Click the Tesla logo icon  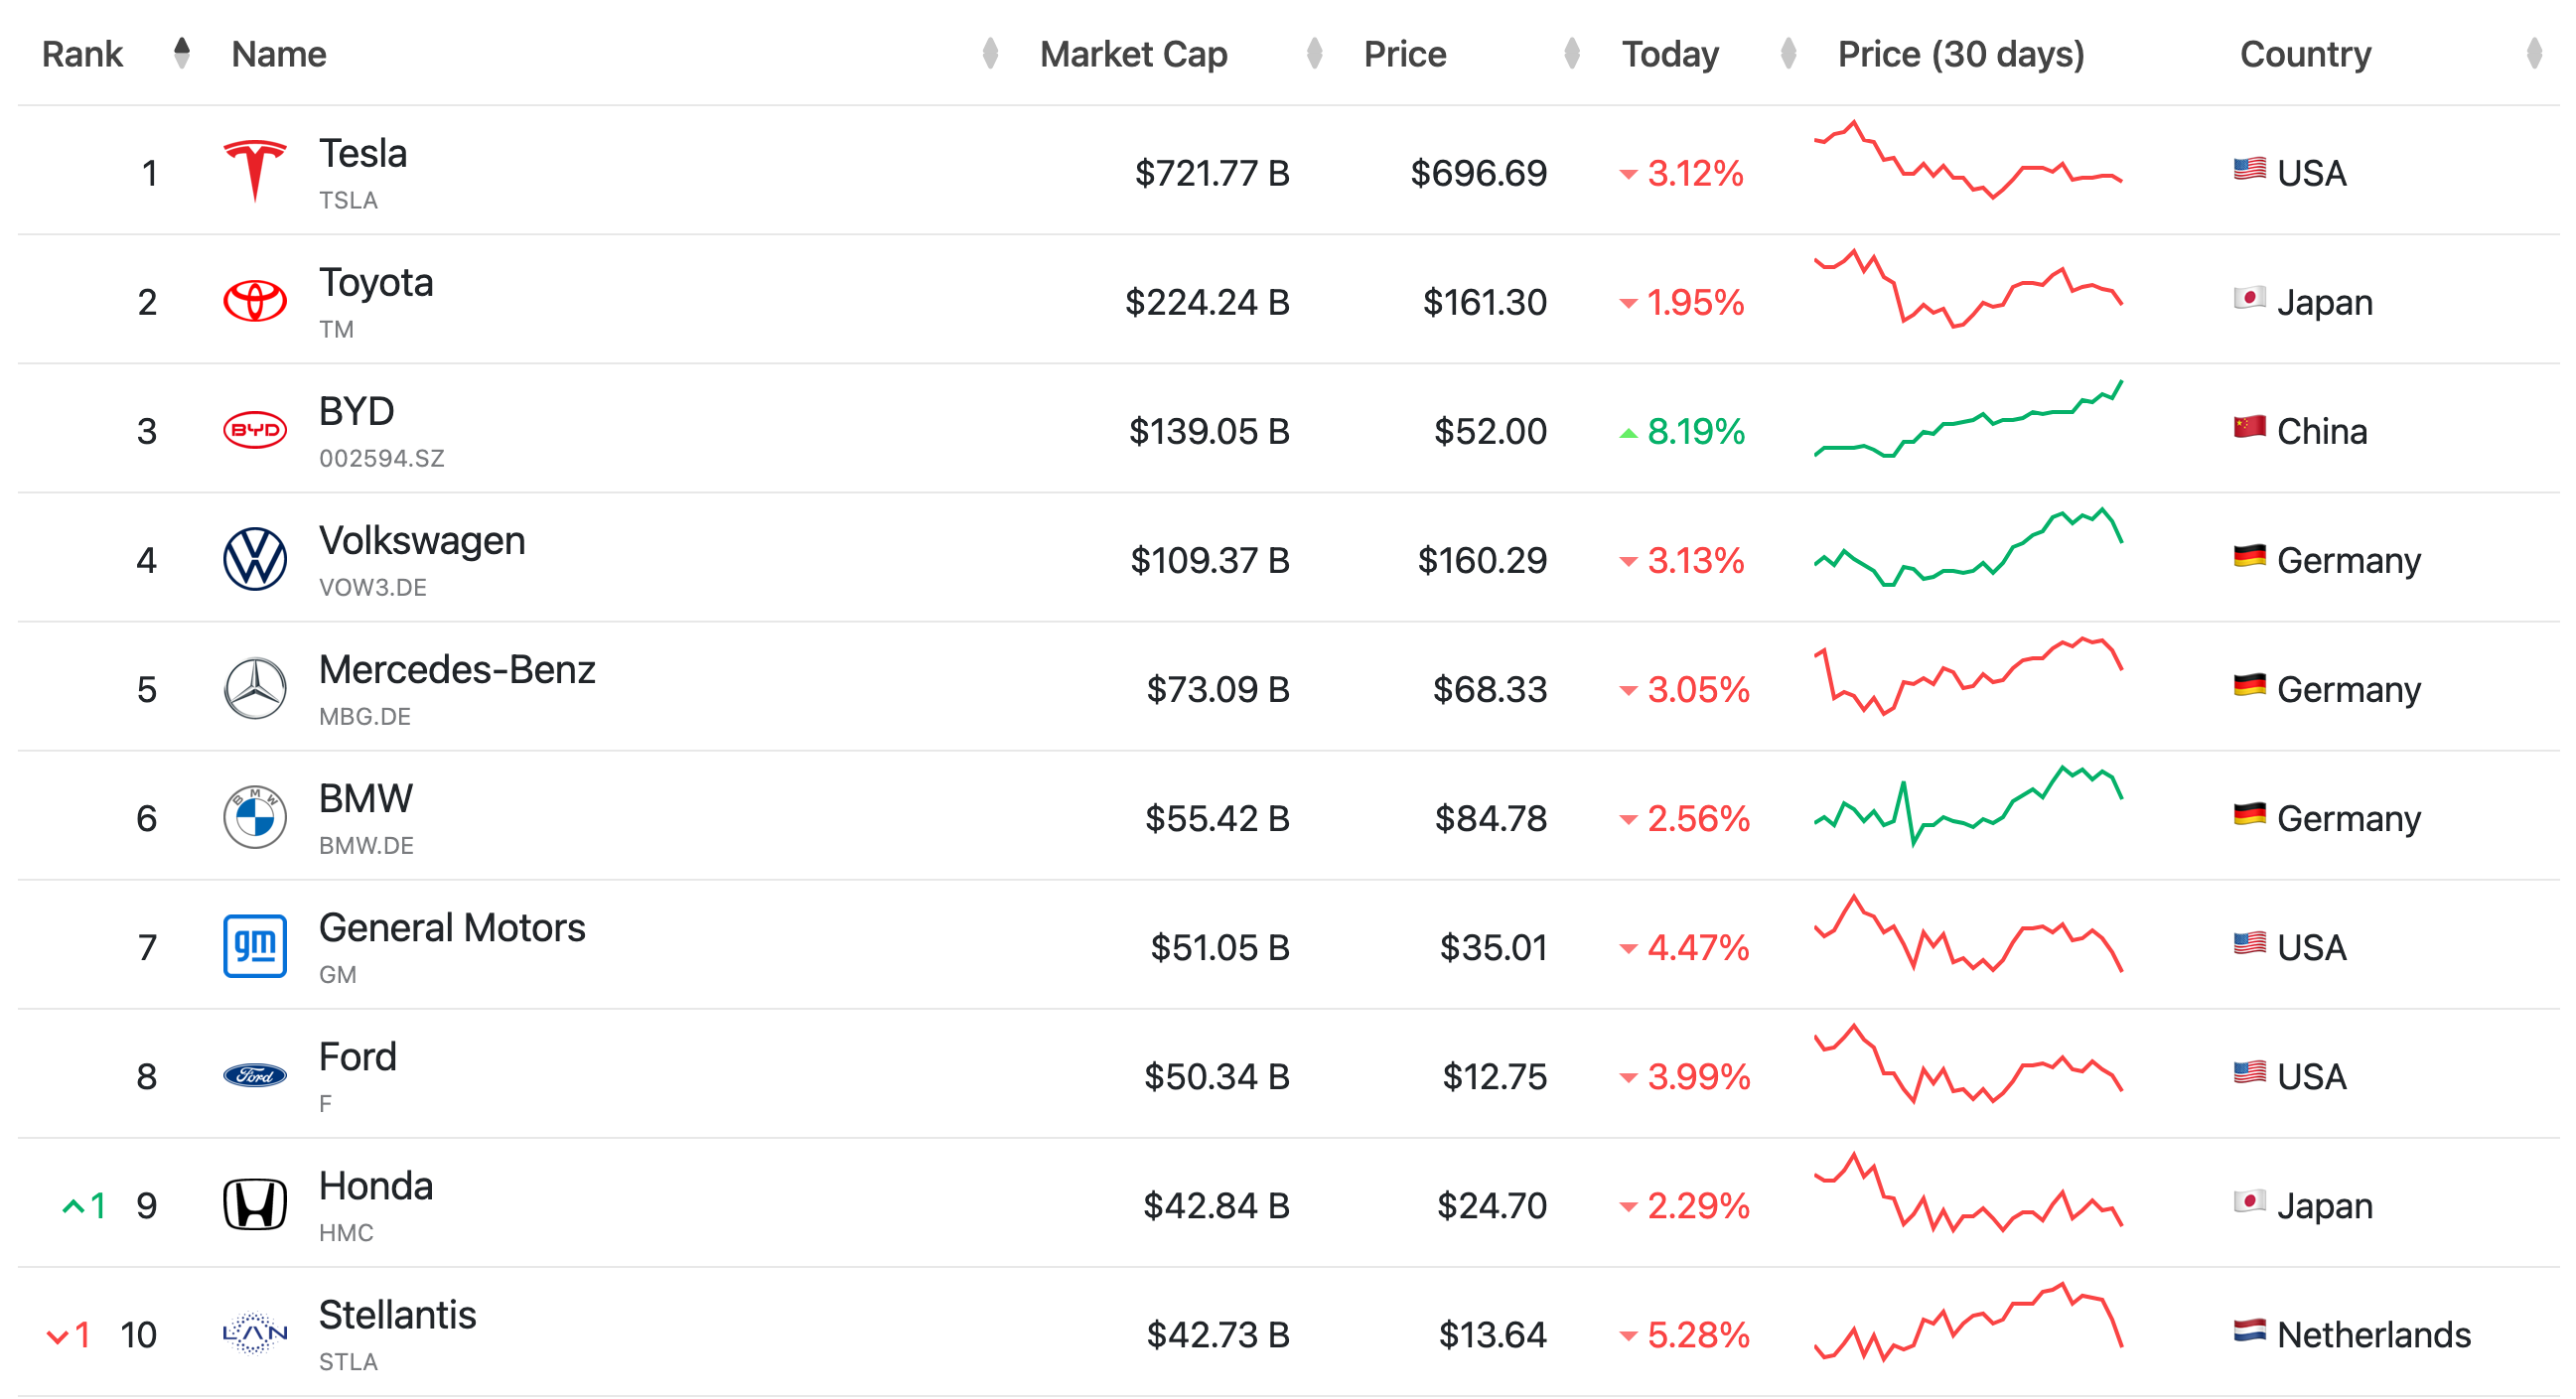[x=255, y=172]
